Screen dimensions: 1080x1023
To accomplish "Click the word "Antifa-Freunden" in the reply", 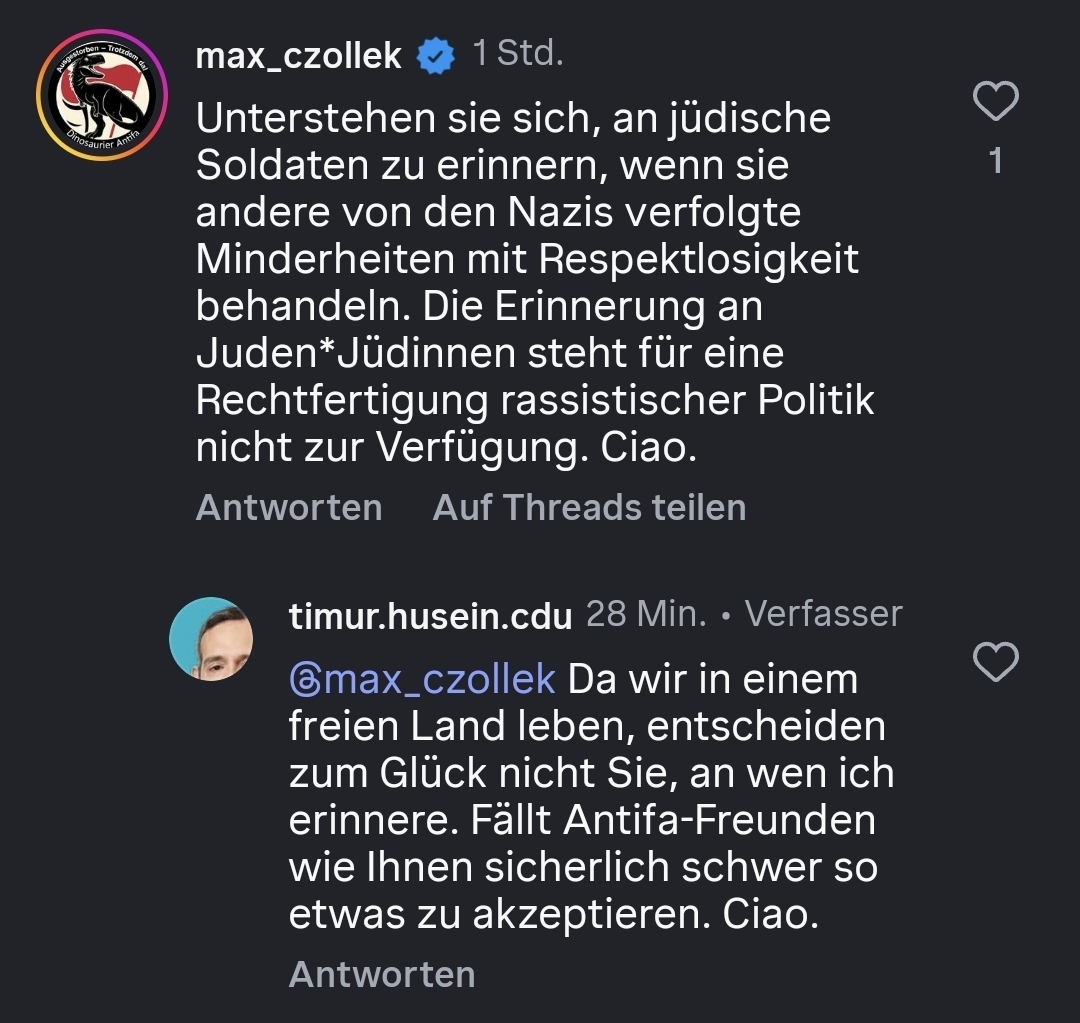I will [x=719, y=820].
